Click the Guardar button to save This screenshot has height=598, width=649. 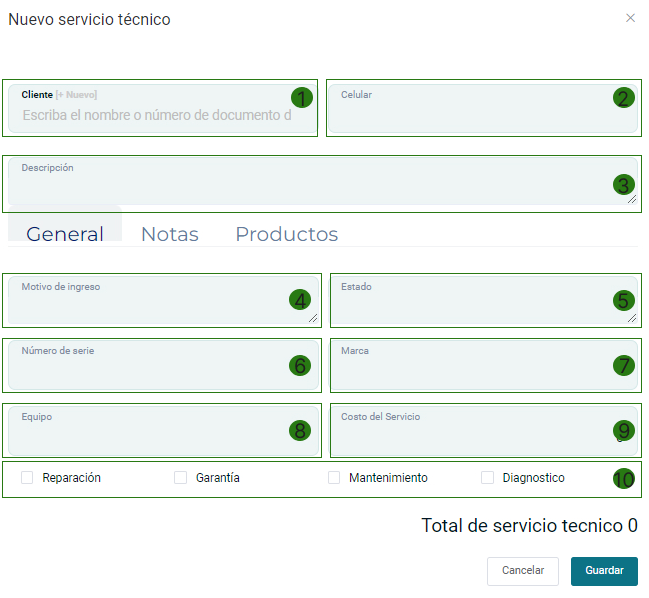[604, 571]
